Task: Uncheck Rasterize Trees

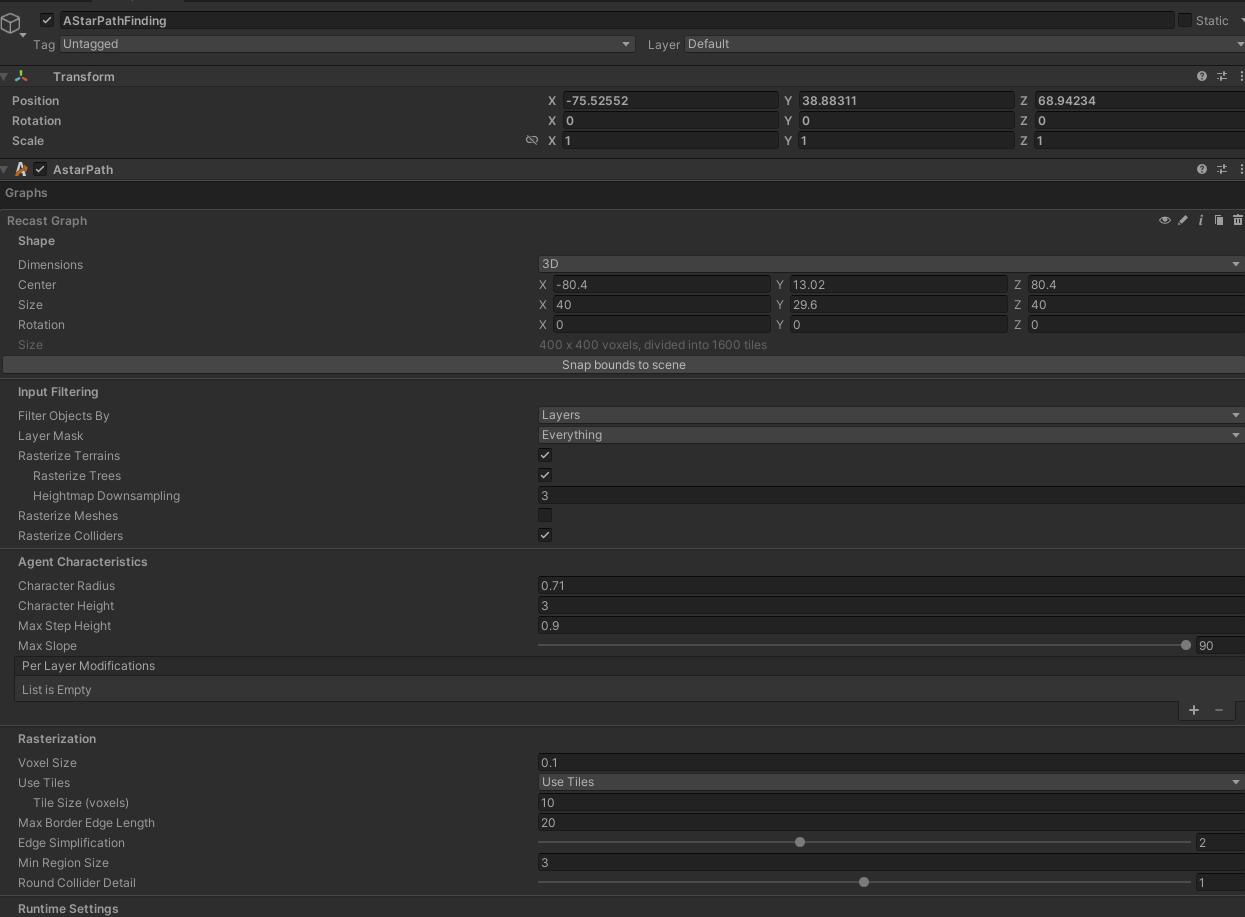Action: [545, 475]
